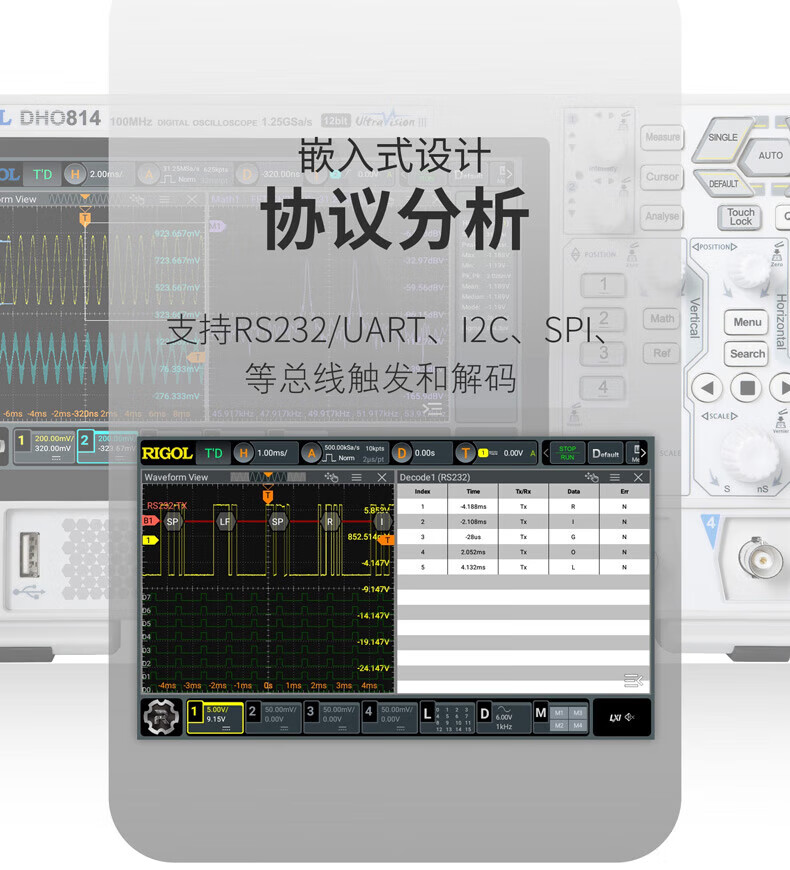This screenshot has width=790, height=870.
Task: Close the Waveform View panel
Action: (381, 477)
